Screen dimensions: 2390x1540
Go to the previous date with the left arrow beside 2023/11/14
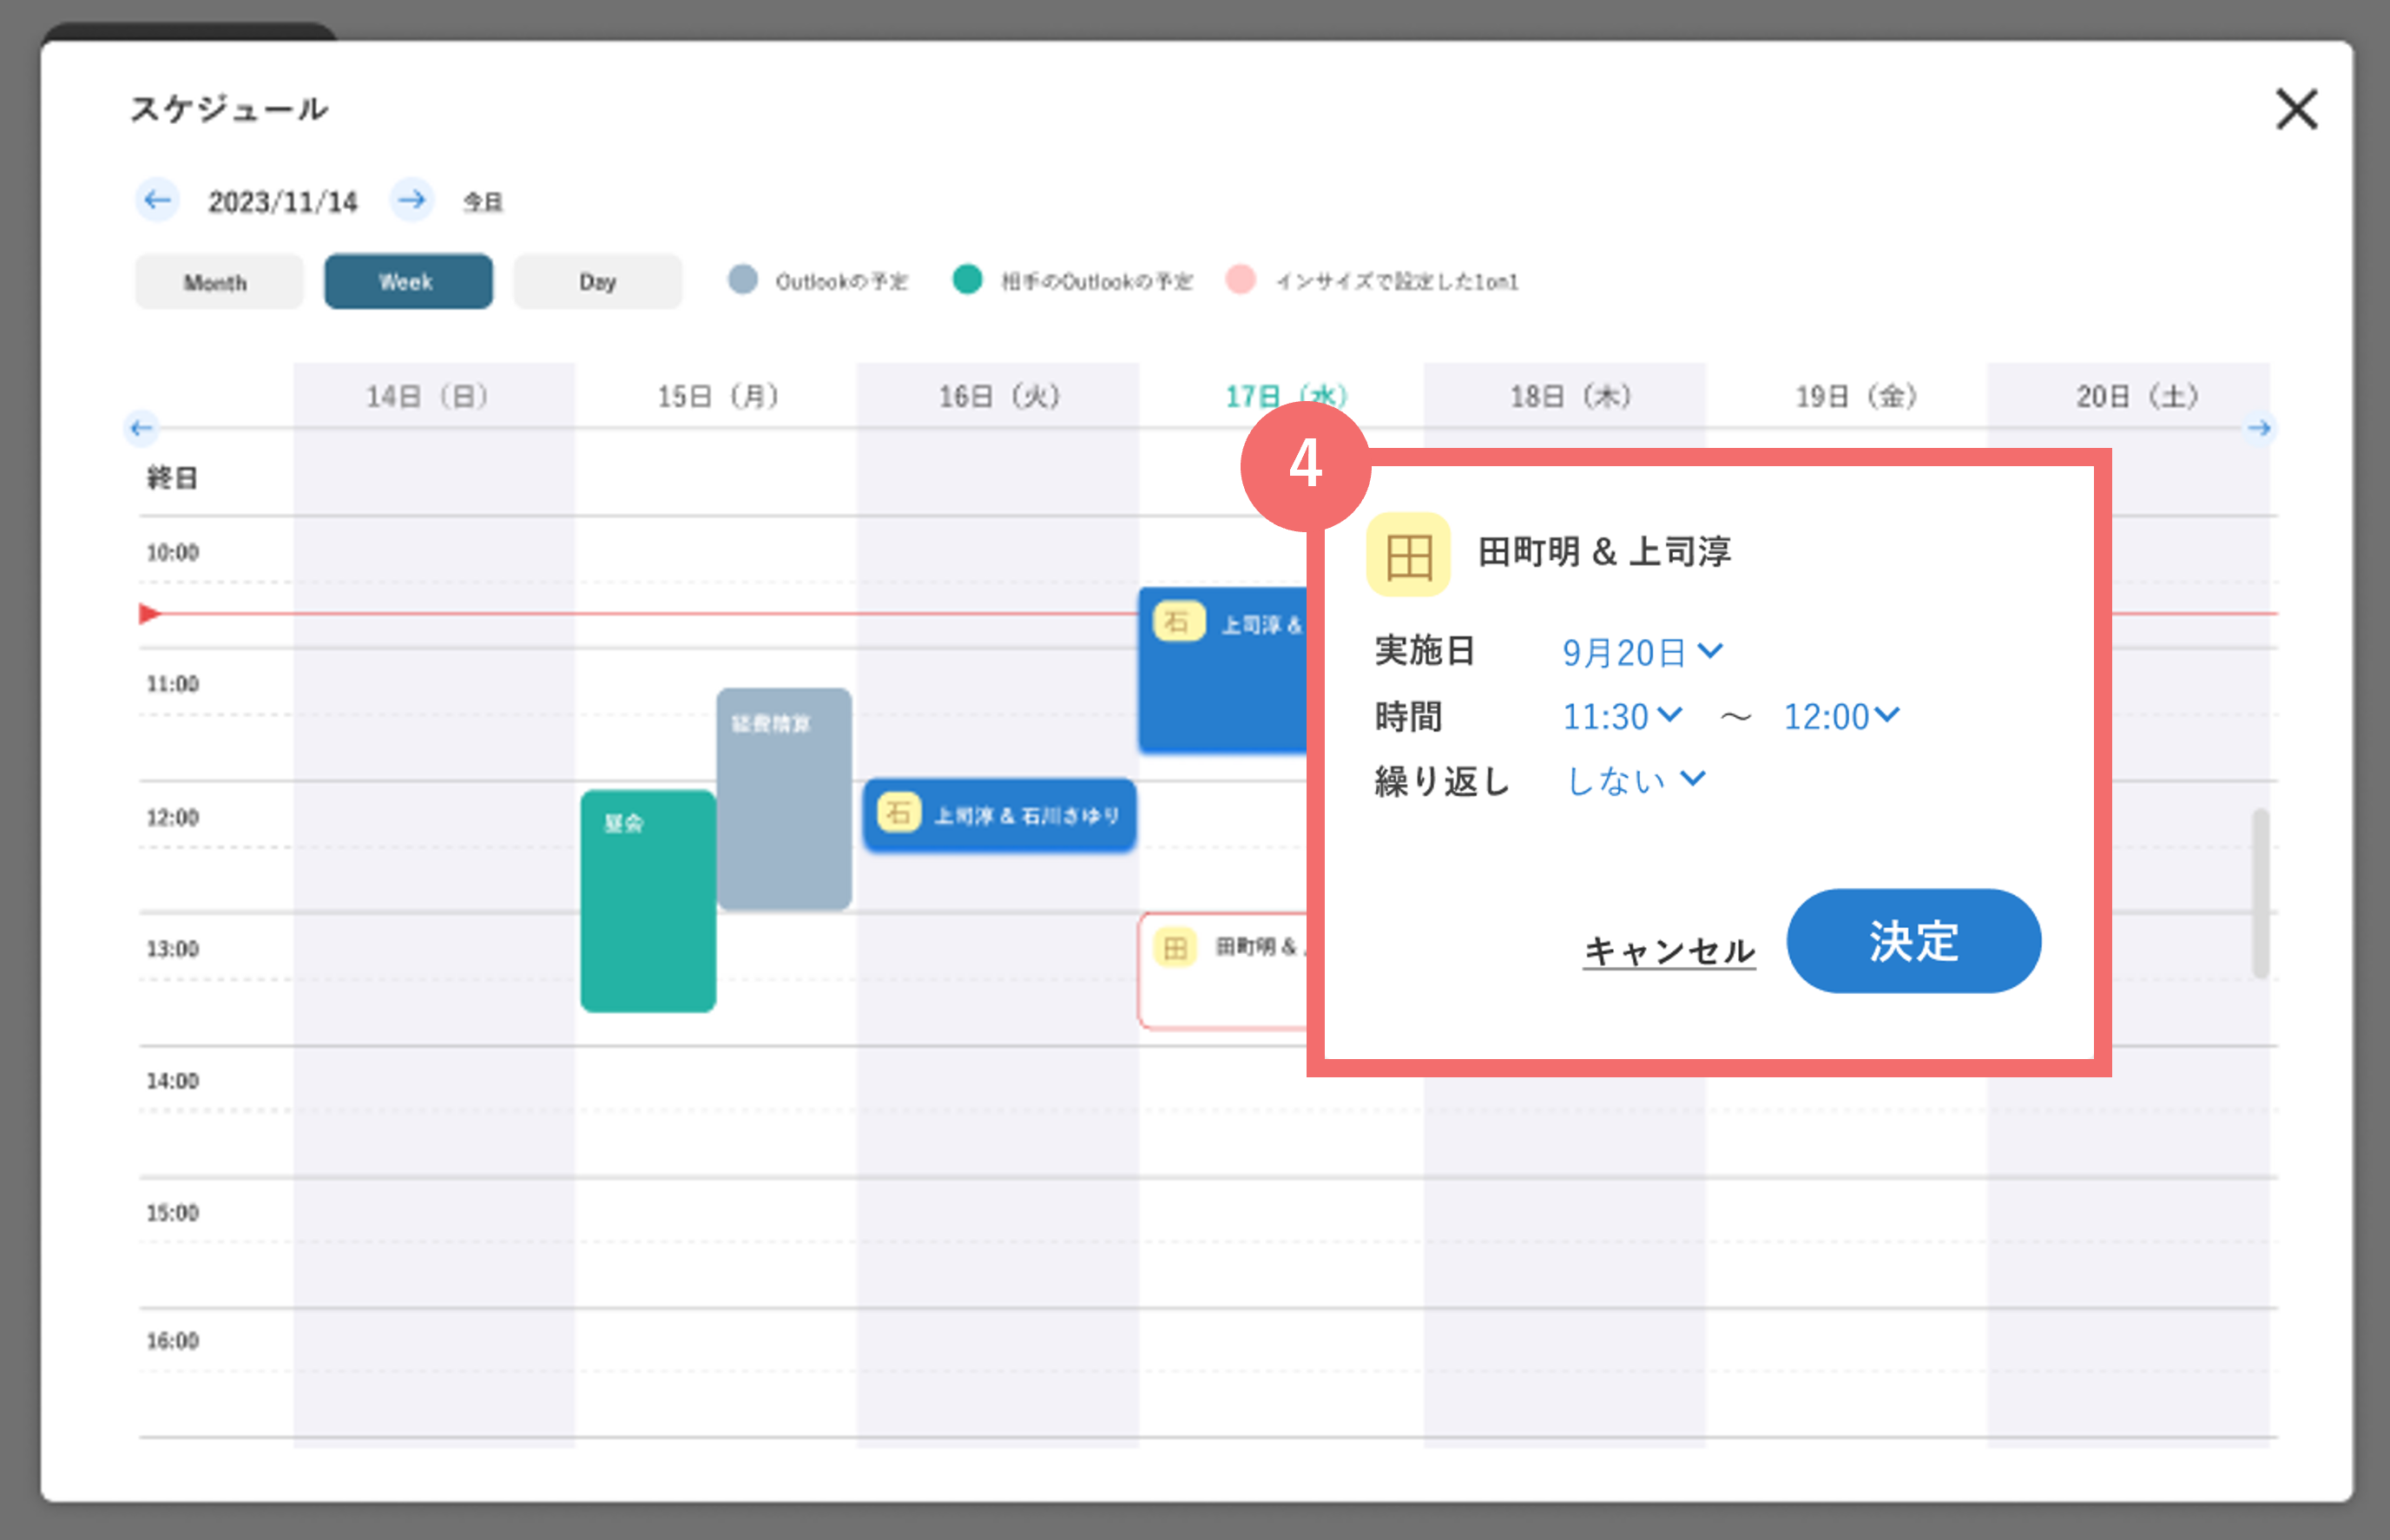click(157, 200)
